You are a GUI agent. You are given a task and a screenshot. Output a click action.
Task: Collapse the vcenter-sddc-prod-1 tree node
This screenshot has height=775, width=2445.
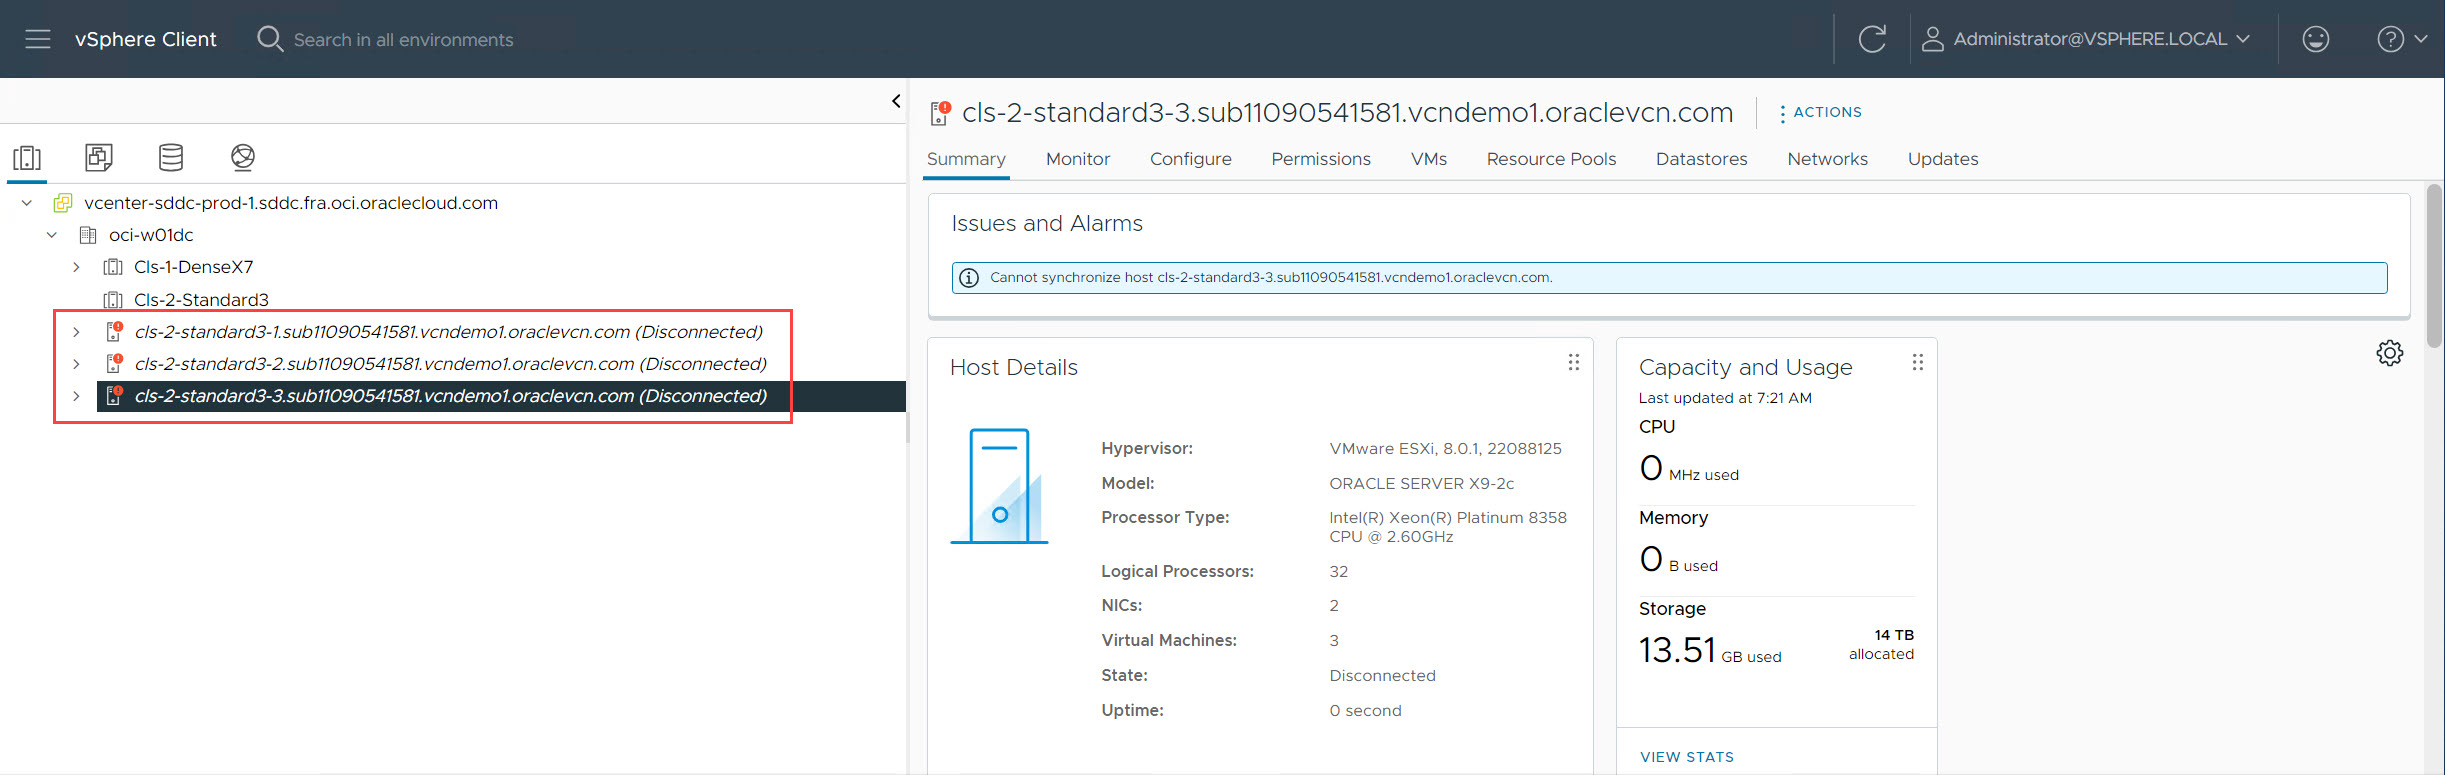(x=27, y=203)
